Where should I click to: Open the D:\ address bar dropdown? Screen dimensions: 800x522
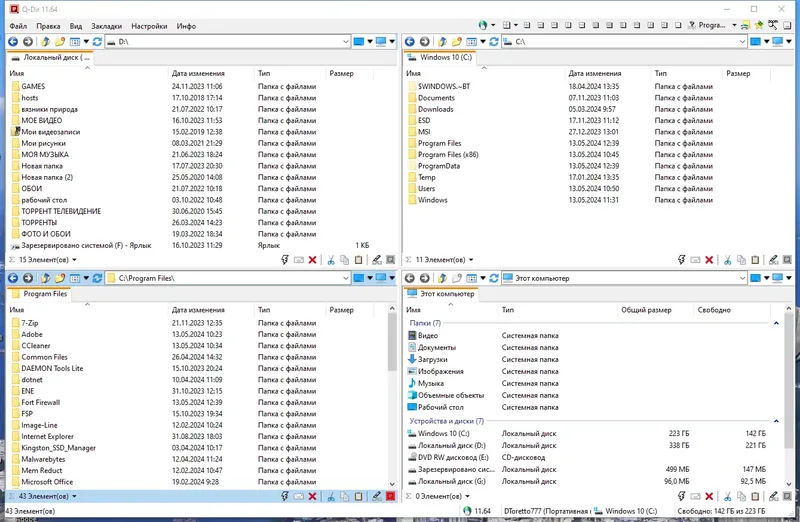pos(345,42)
